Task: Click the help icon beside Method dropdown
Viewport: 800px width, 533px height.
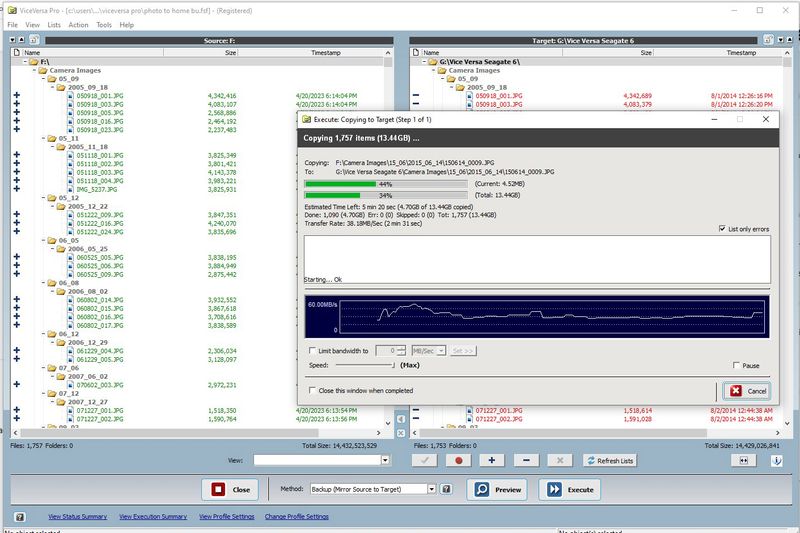Action: [x=446, y=489]
